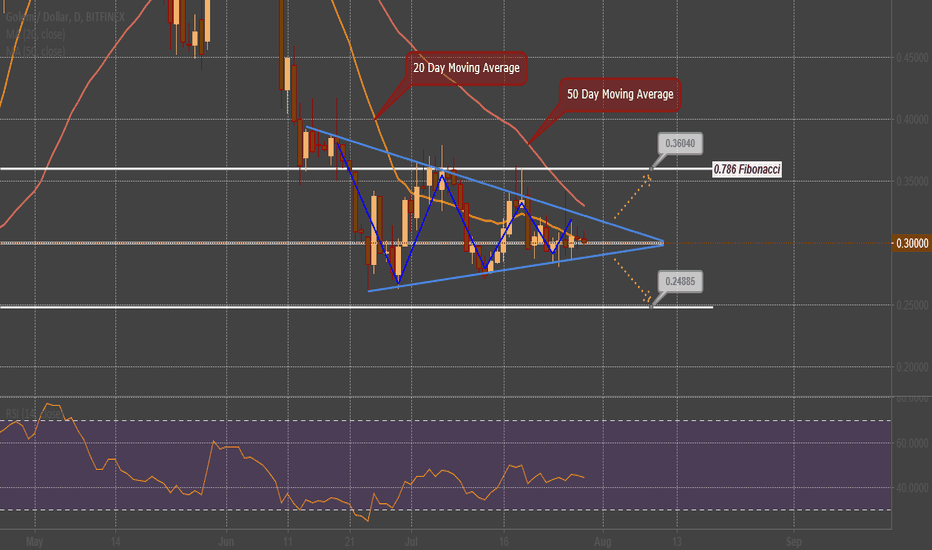Select the '50 Day Moving Average' callout label
The height and width of the screenshot is (550, 932).
620,94
